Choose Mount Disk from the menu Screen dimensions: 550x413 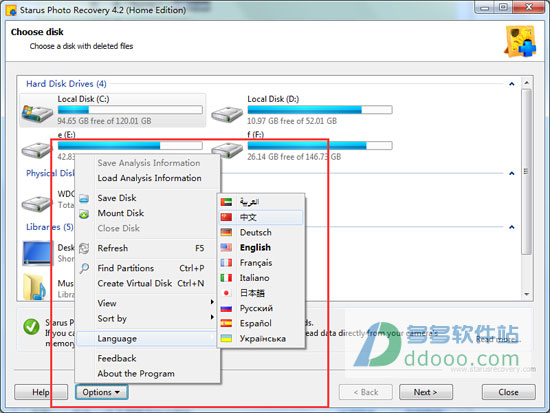pyautogui.click(x=121, y=213)
